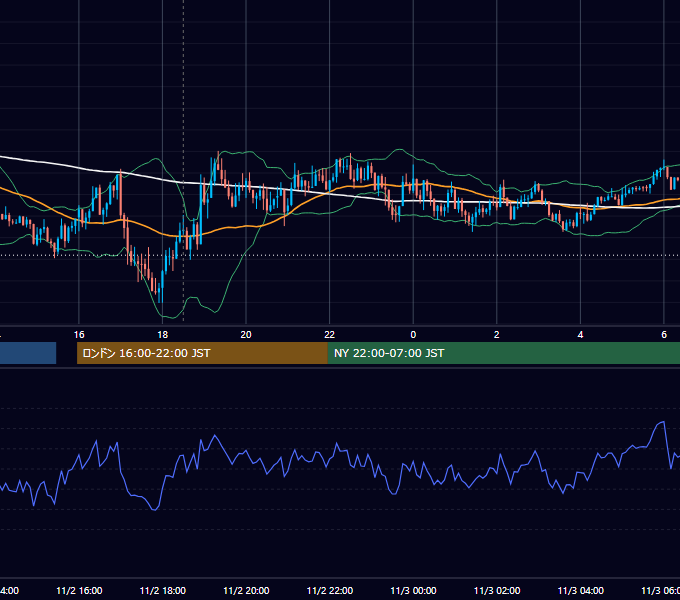Click the hour label 4 on upper axis
The image size is (680, 600).
pos(580,335)
